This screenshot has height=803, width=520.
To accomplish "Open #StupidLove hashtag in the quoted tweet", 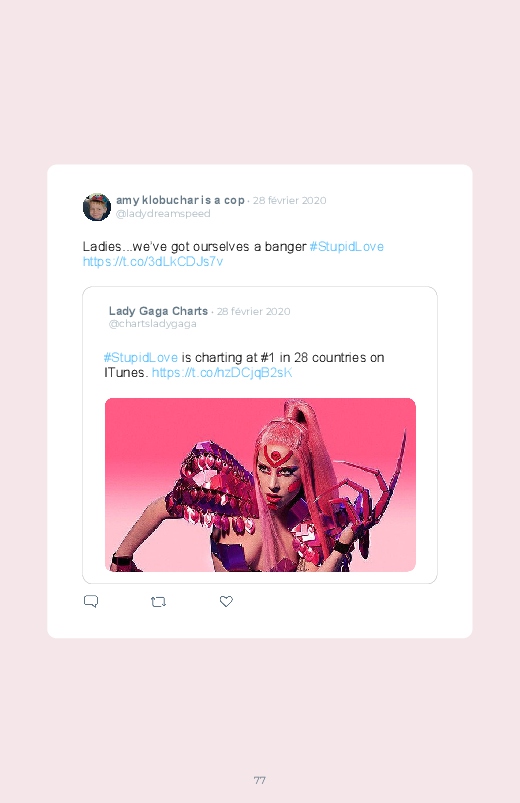I will [141, 357].
